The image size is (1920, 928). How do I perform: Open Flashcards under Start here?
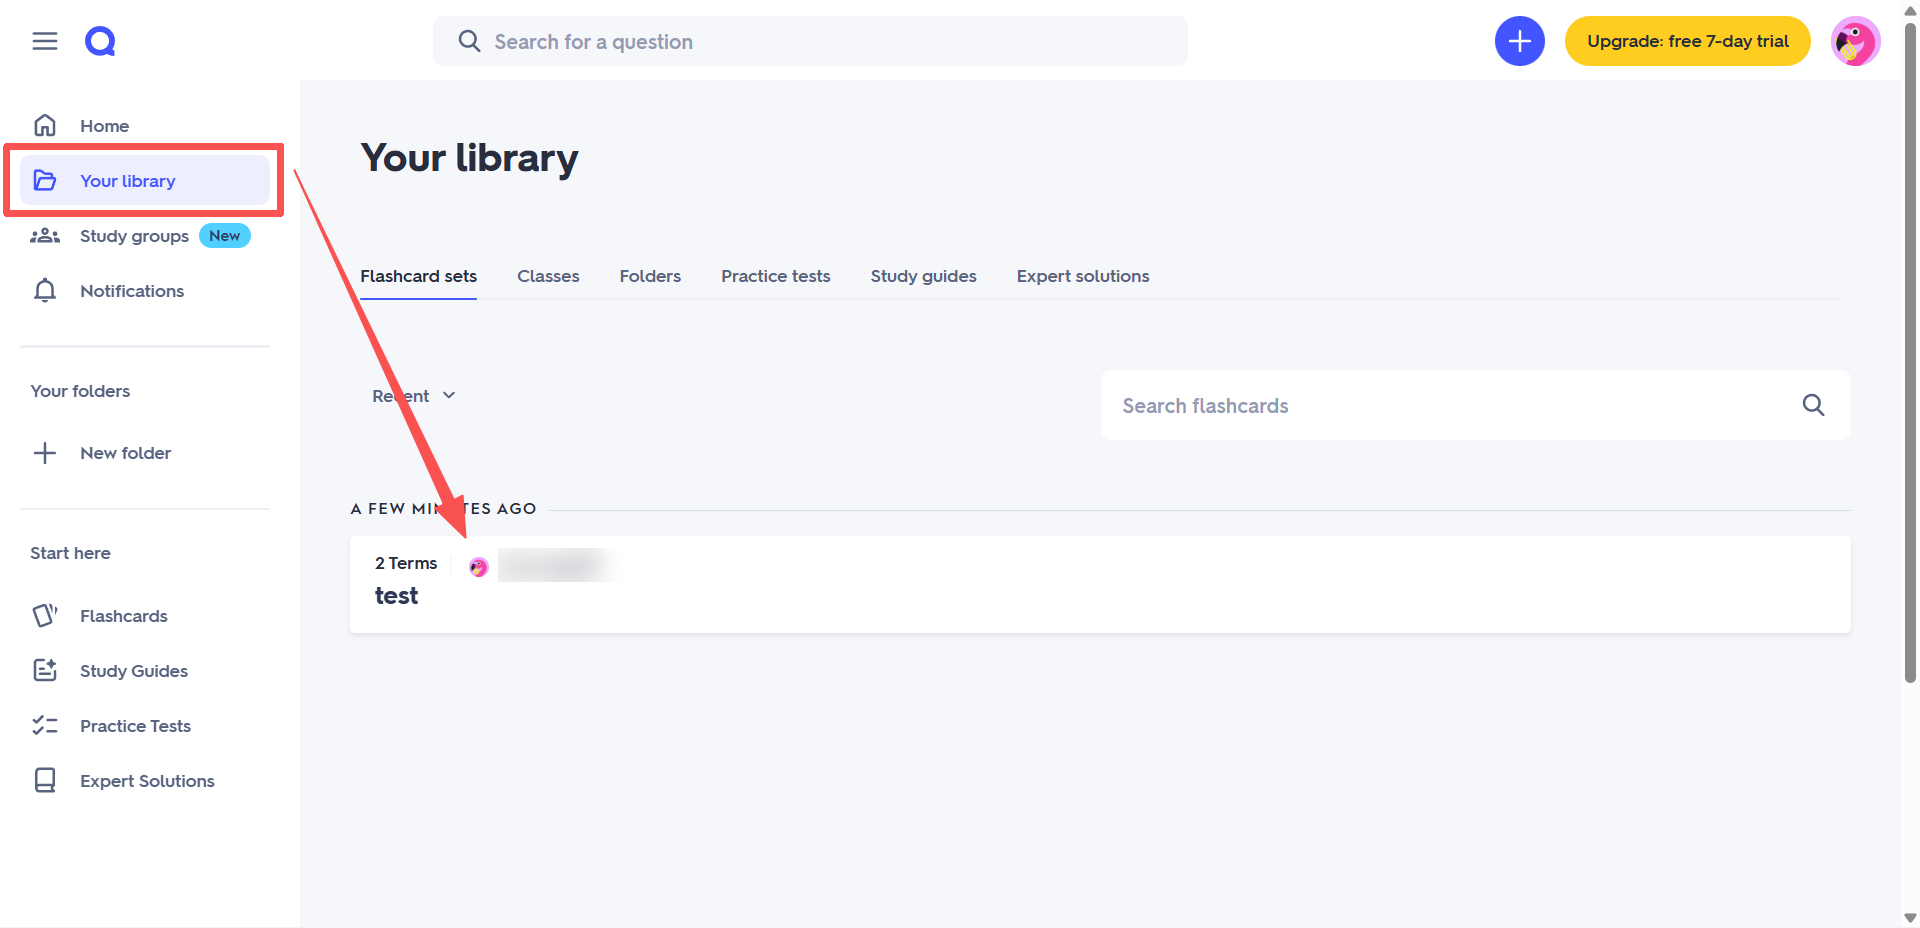coord(145,616)
